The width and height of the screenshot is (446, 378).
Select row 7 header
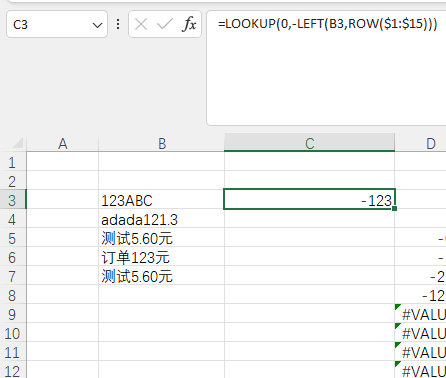coord(12,276)
